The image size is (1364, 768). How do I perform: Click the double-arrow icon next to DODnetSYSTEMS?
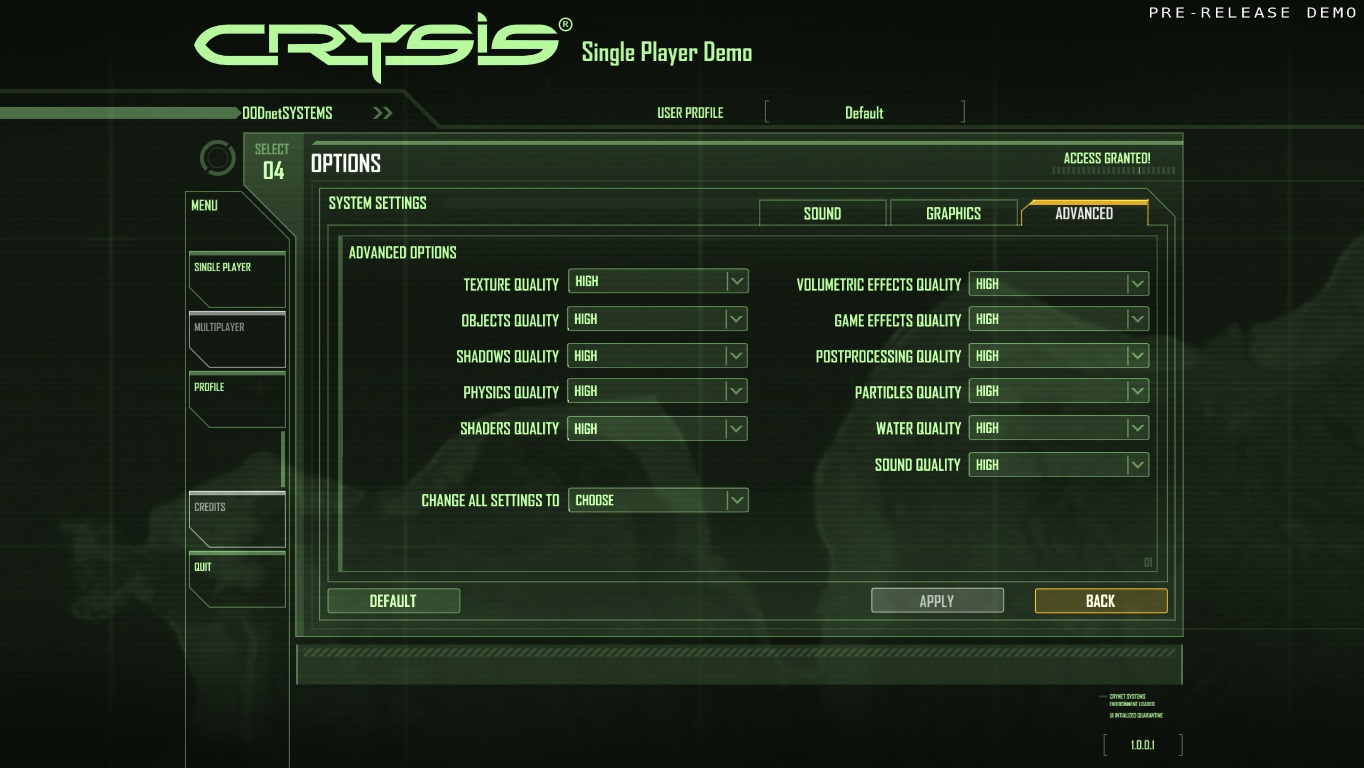[x=382, y=113]
